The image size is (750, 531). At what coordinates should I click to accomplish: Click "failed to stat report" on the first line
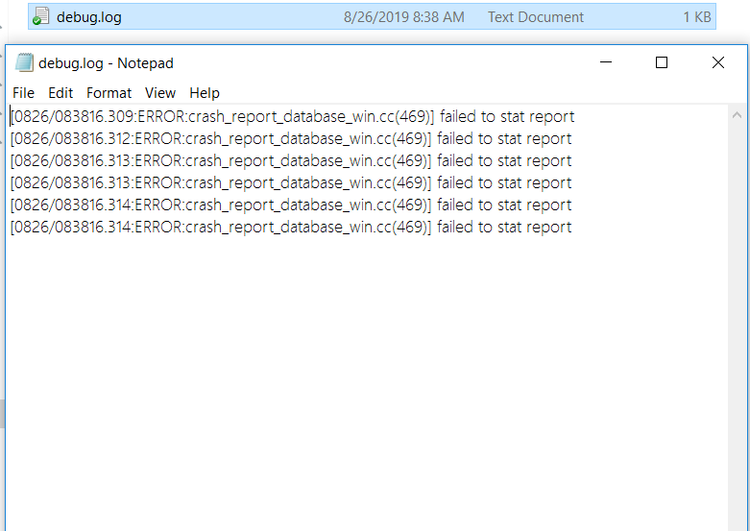tap(507, 117)
